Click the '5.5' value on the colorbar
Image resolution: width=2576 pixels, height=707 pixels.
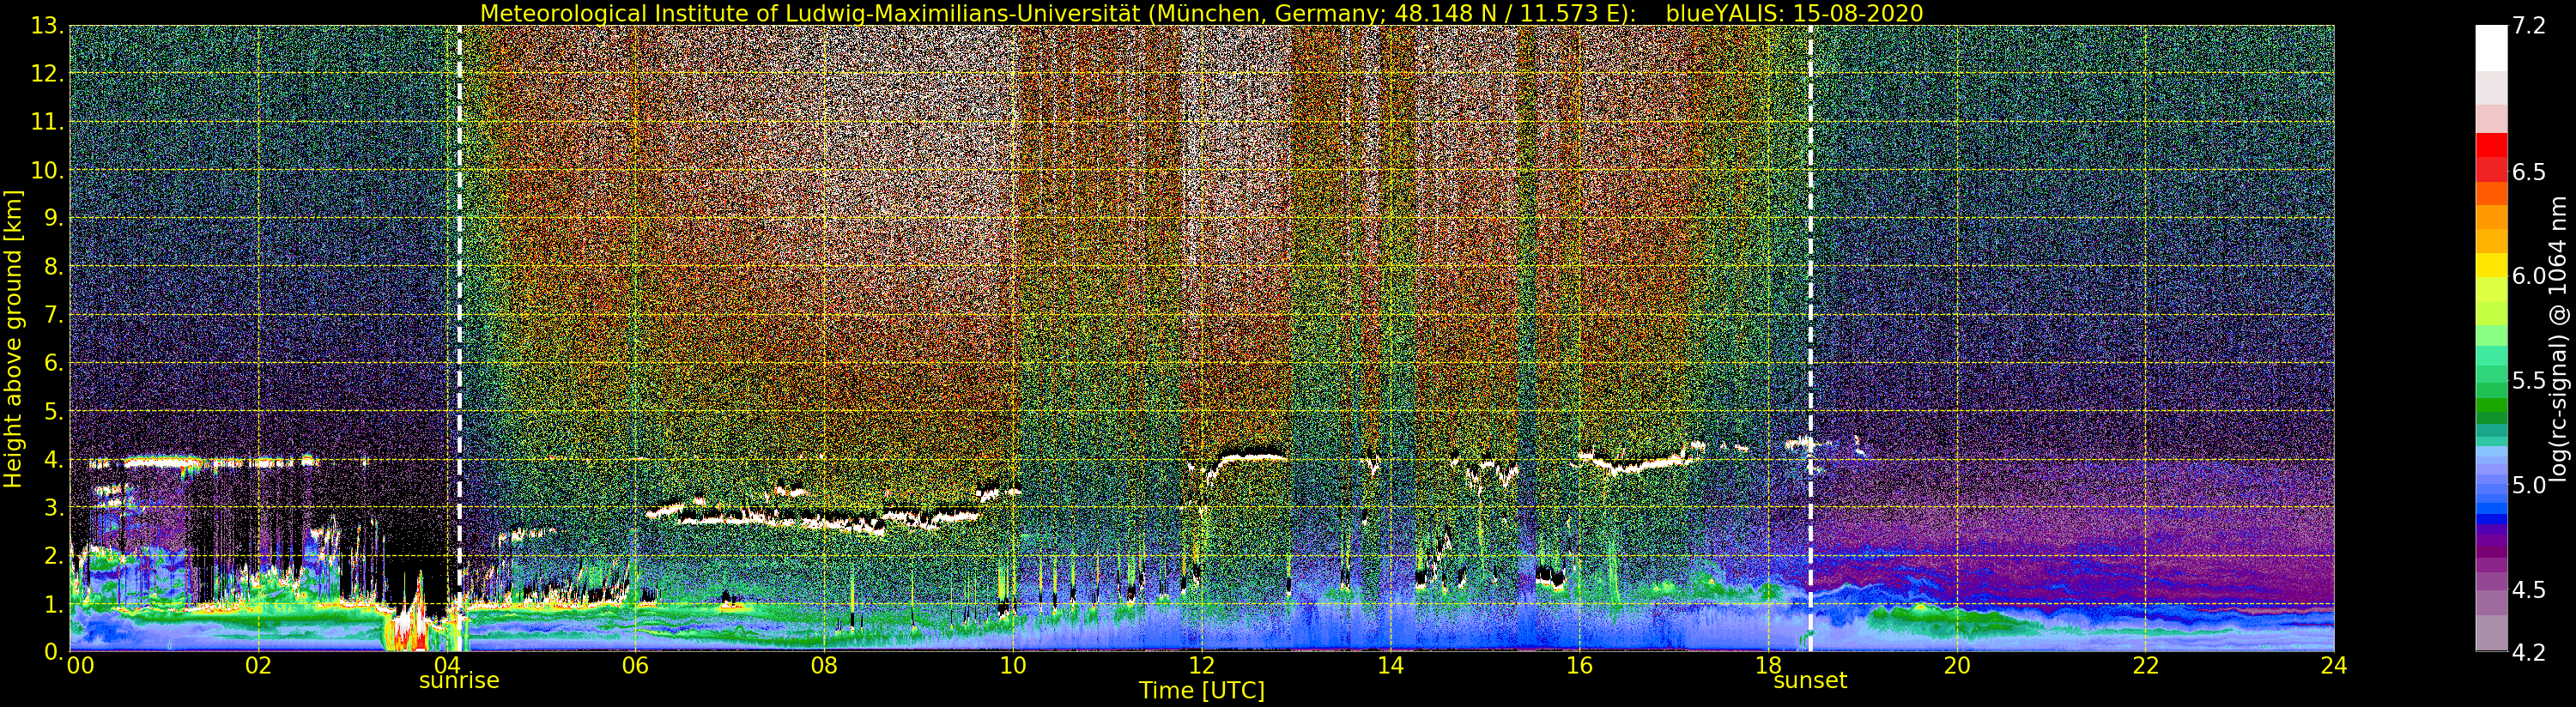2529,381
